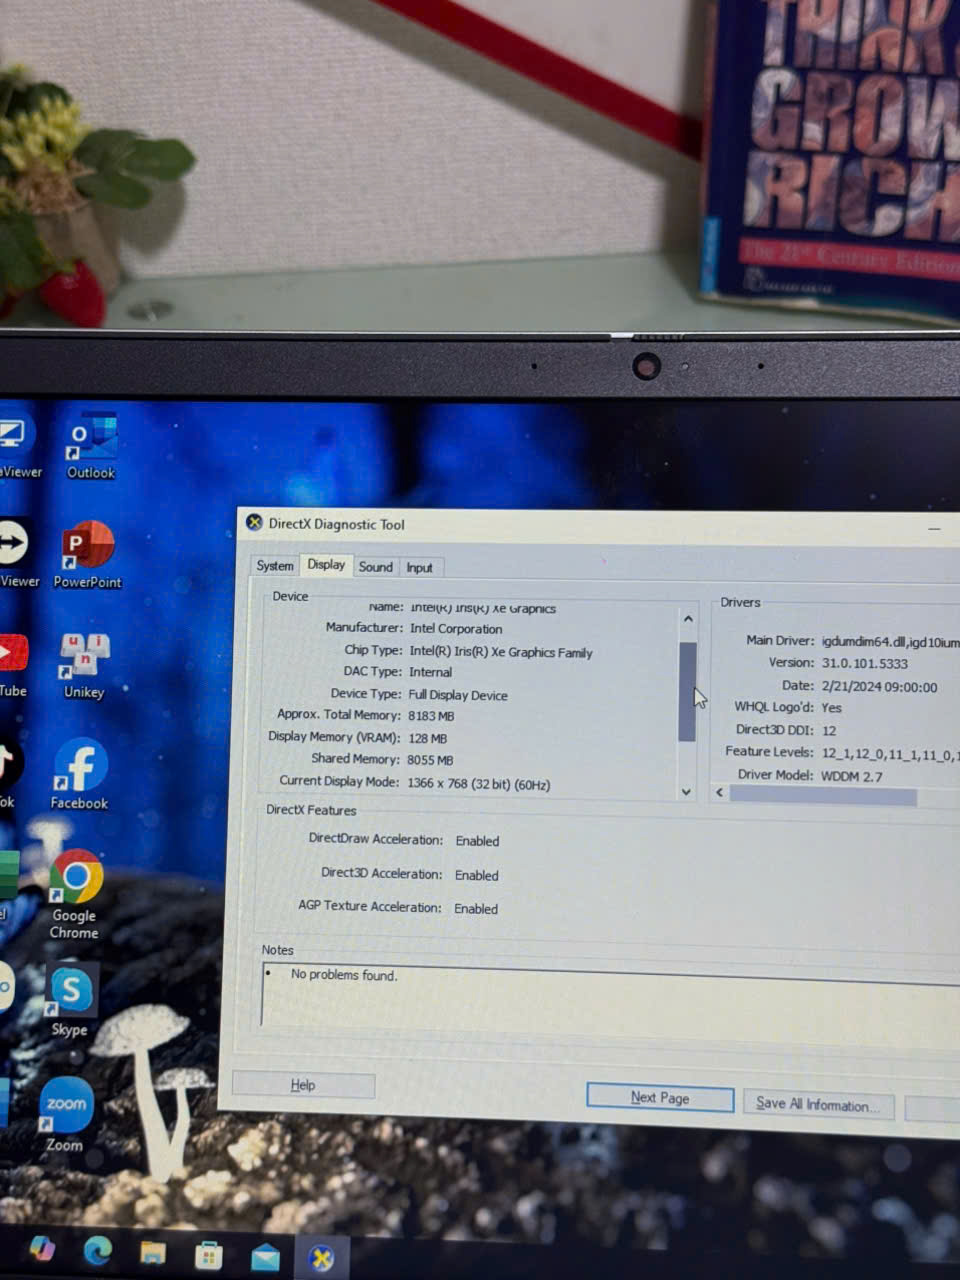Click the WHQL Logo'd value 'Yes'
The height and width of the screenshot is (1280, 960).
(832, 708)
